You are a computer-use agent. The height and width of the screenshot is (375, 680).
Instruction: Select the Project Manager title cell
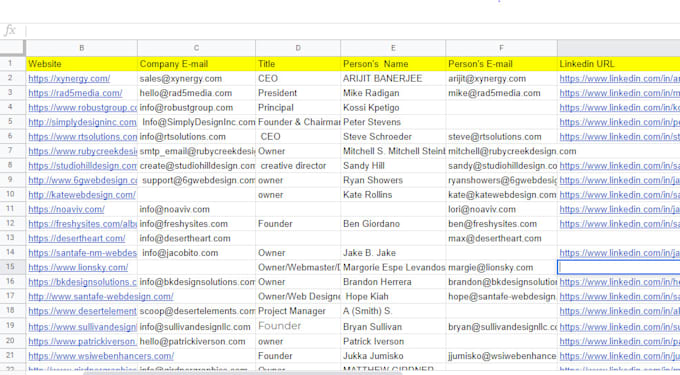pos(298,311)
